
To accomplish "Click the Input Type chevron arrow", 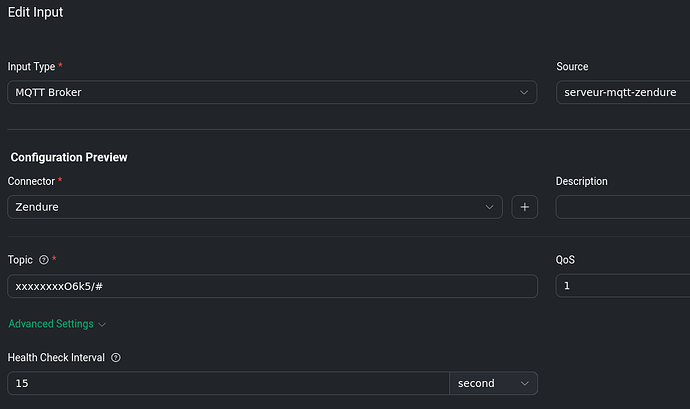I will (x=525, y=93).
